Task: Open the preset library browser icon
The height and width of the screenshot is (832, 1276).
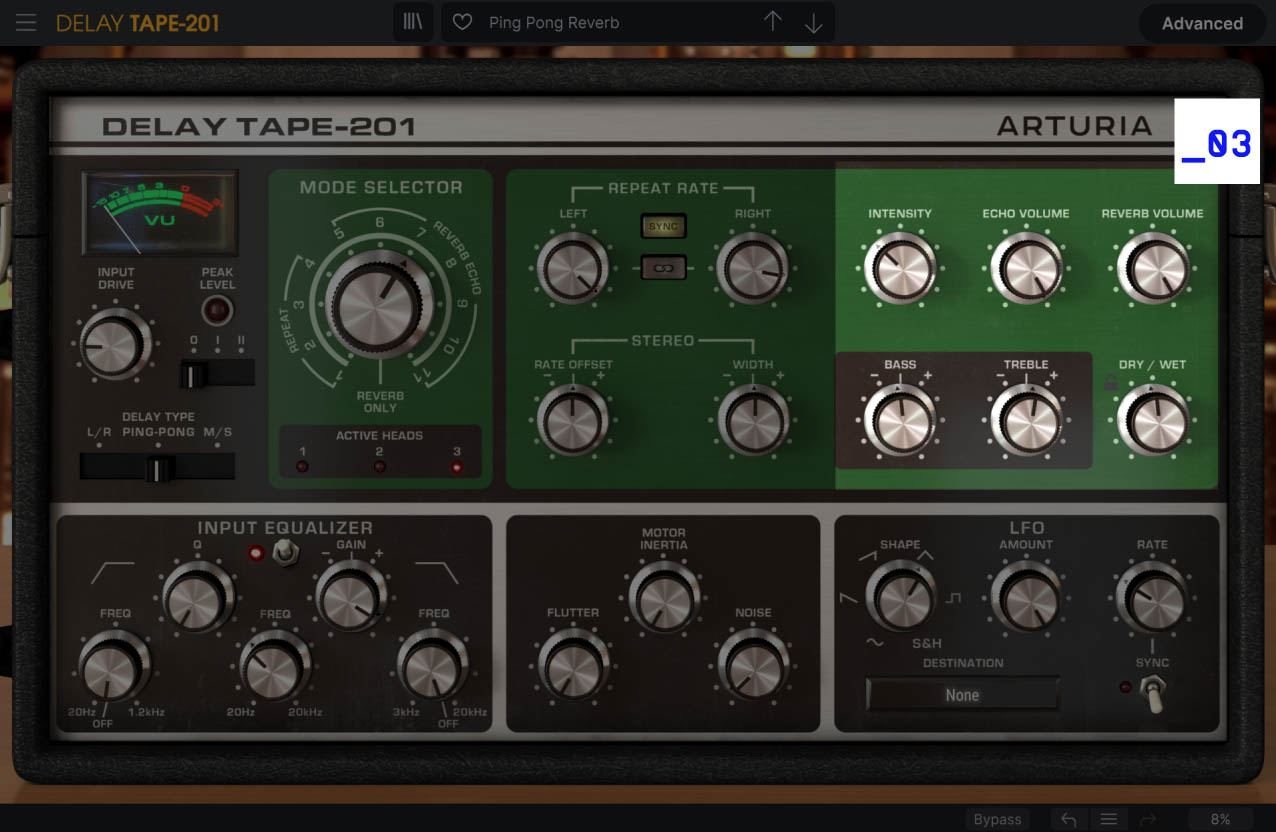Action: (x=411, y=22)
